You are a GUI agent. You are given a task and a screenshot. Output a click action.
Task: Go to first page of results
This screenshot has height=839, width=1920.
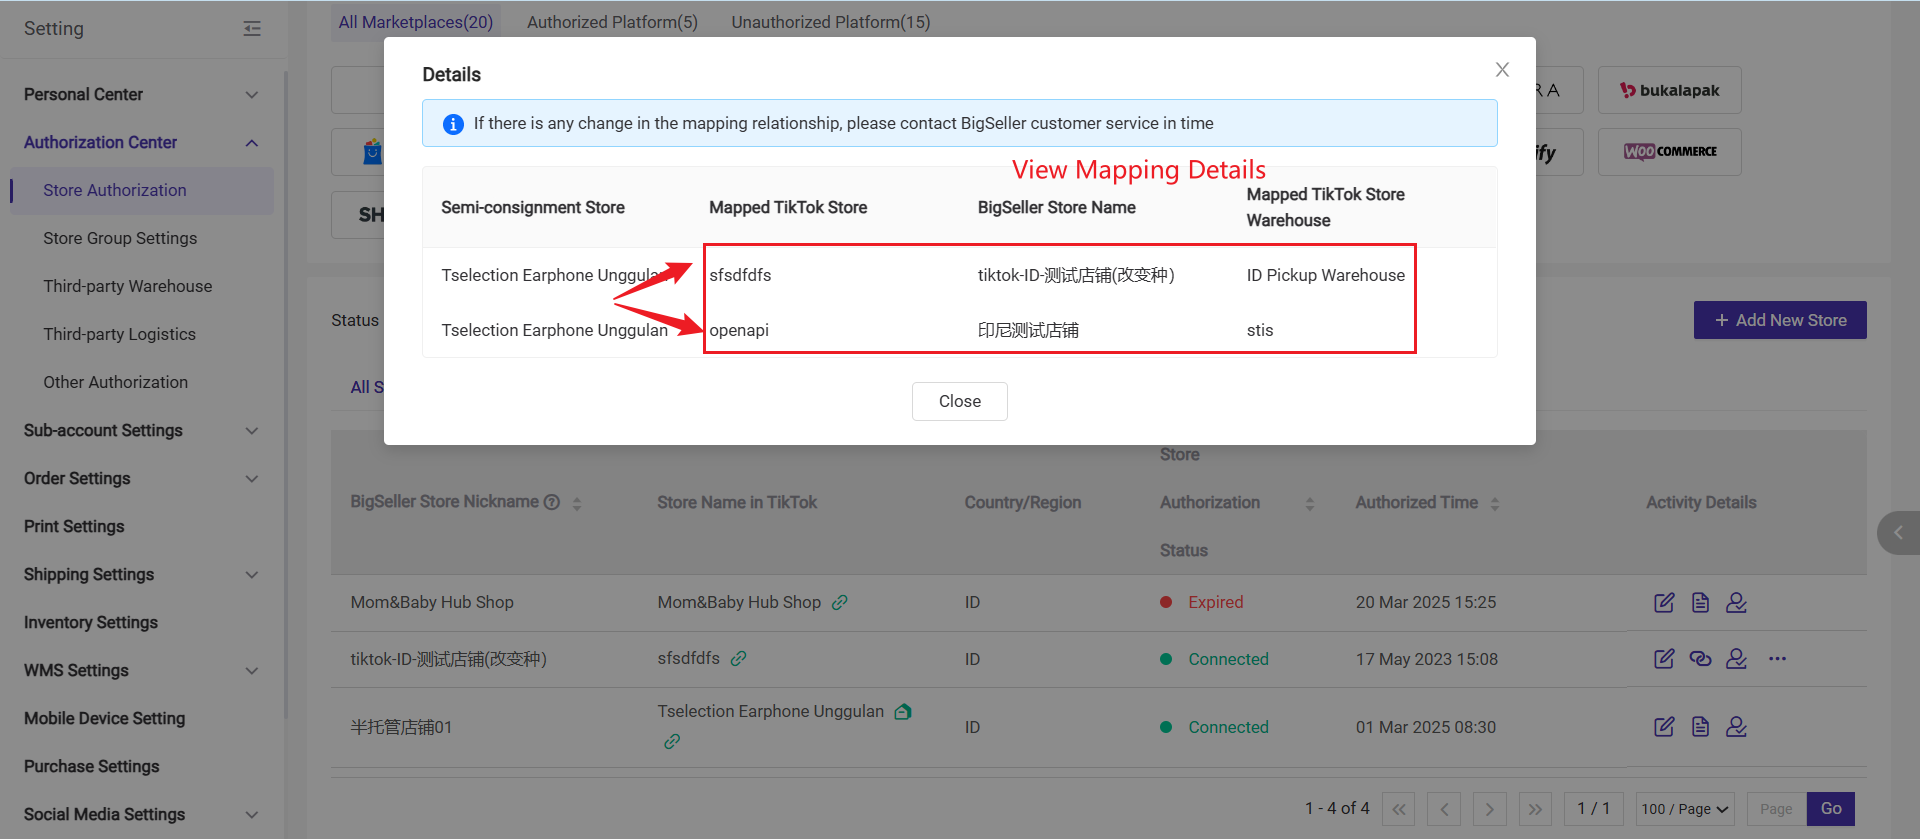coord(1398,809)
